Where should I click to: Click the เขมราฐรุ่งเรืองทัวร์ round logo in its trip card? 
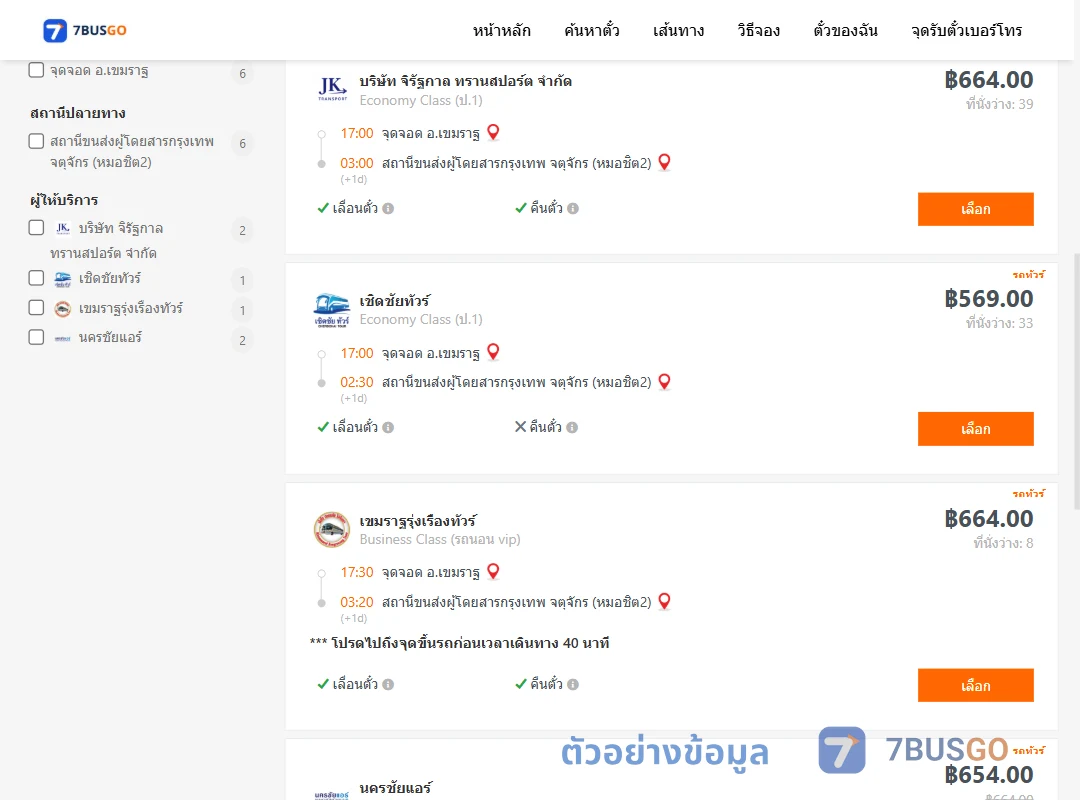pyautogui.click(x=331, y=529)
